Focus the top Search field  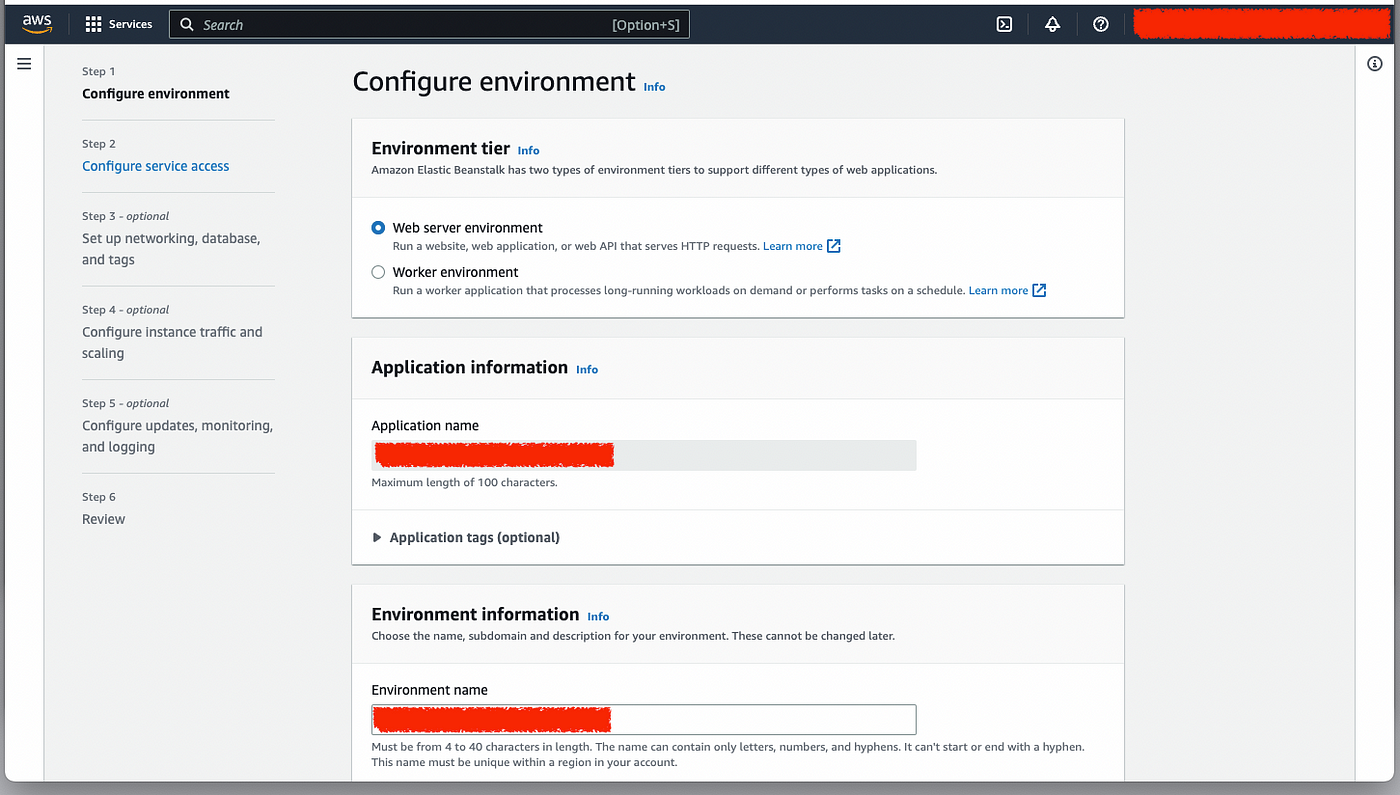tap(429, 25)
